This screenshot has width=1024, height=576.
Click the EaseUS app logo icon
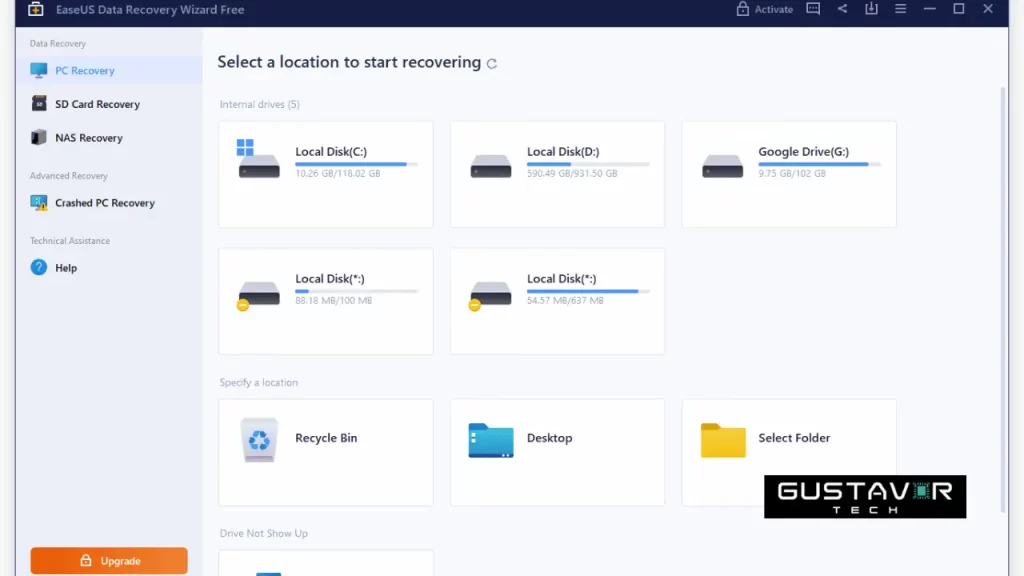click(36, 9)
